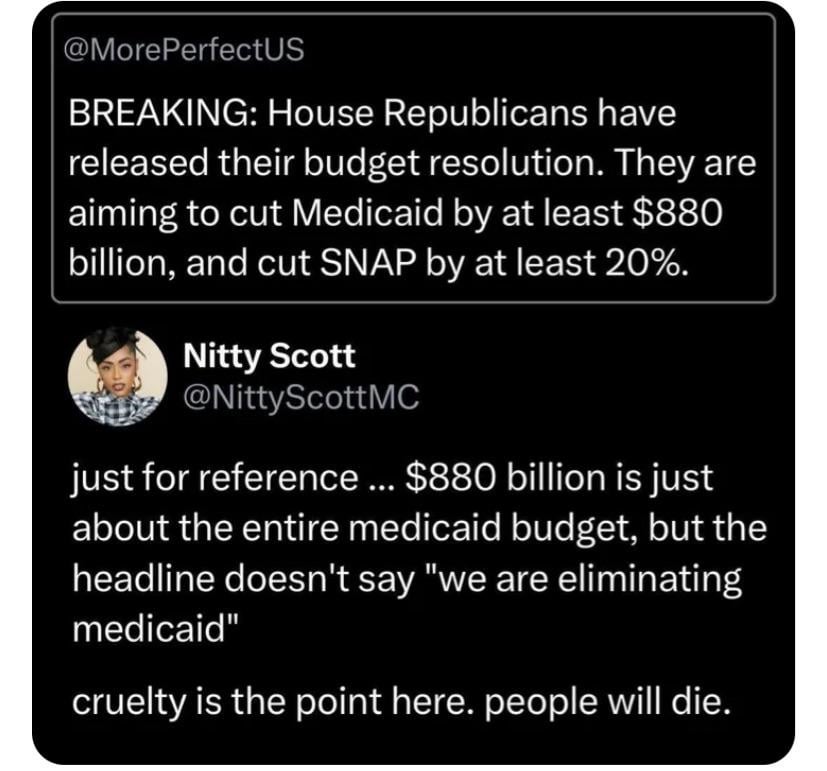Viewport: 827px width, 771px height.
Task: Open Nitty Scott's profile picture
Action: [x=116, y=377]
